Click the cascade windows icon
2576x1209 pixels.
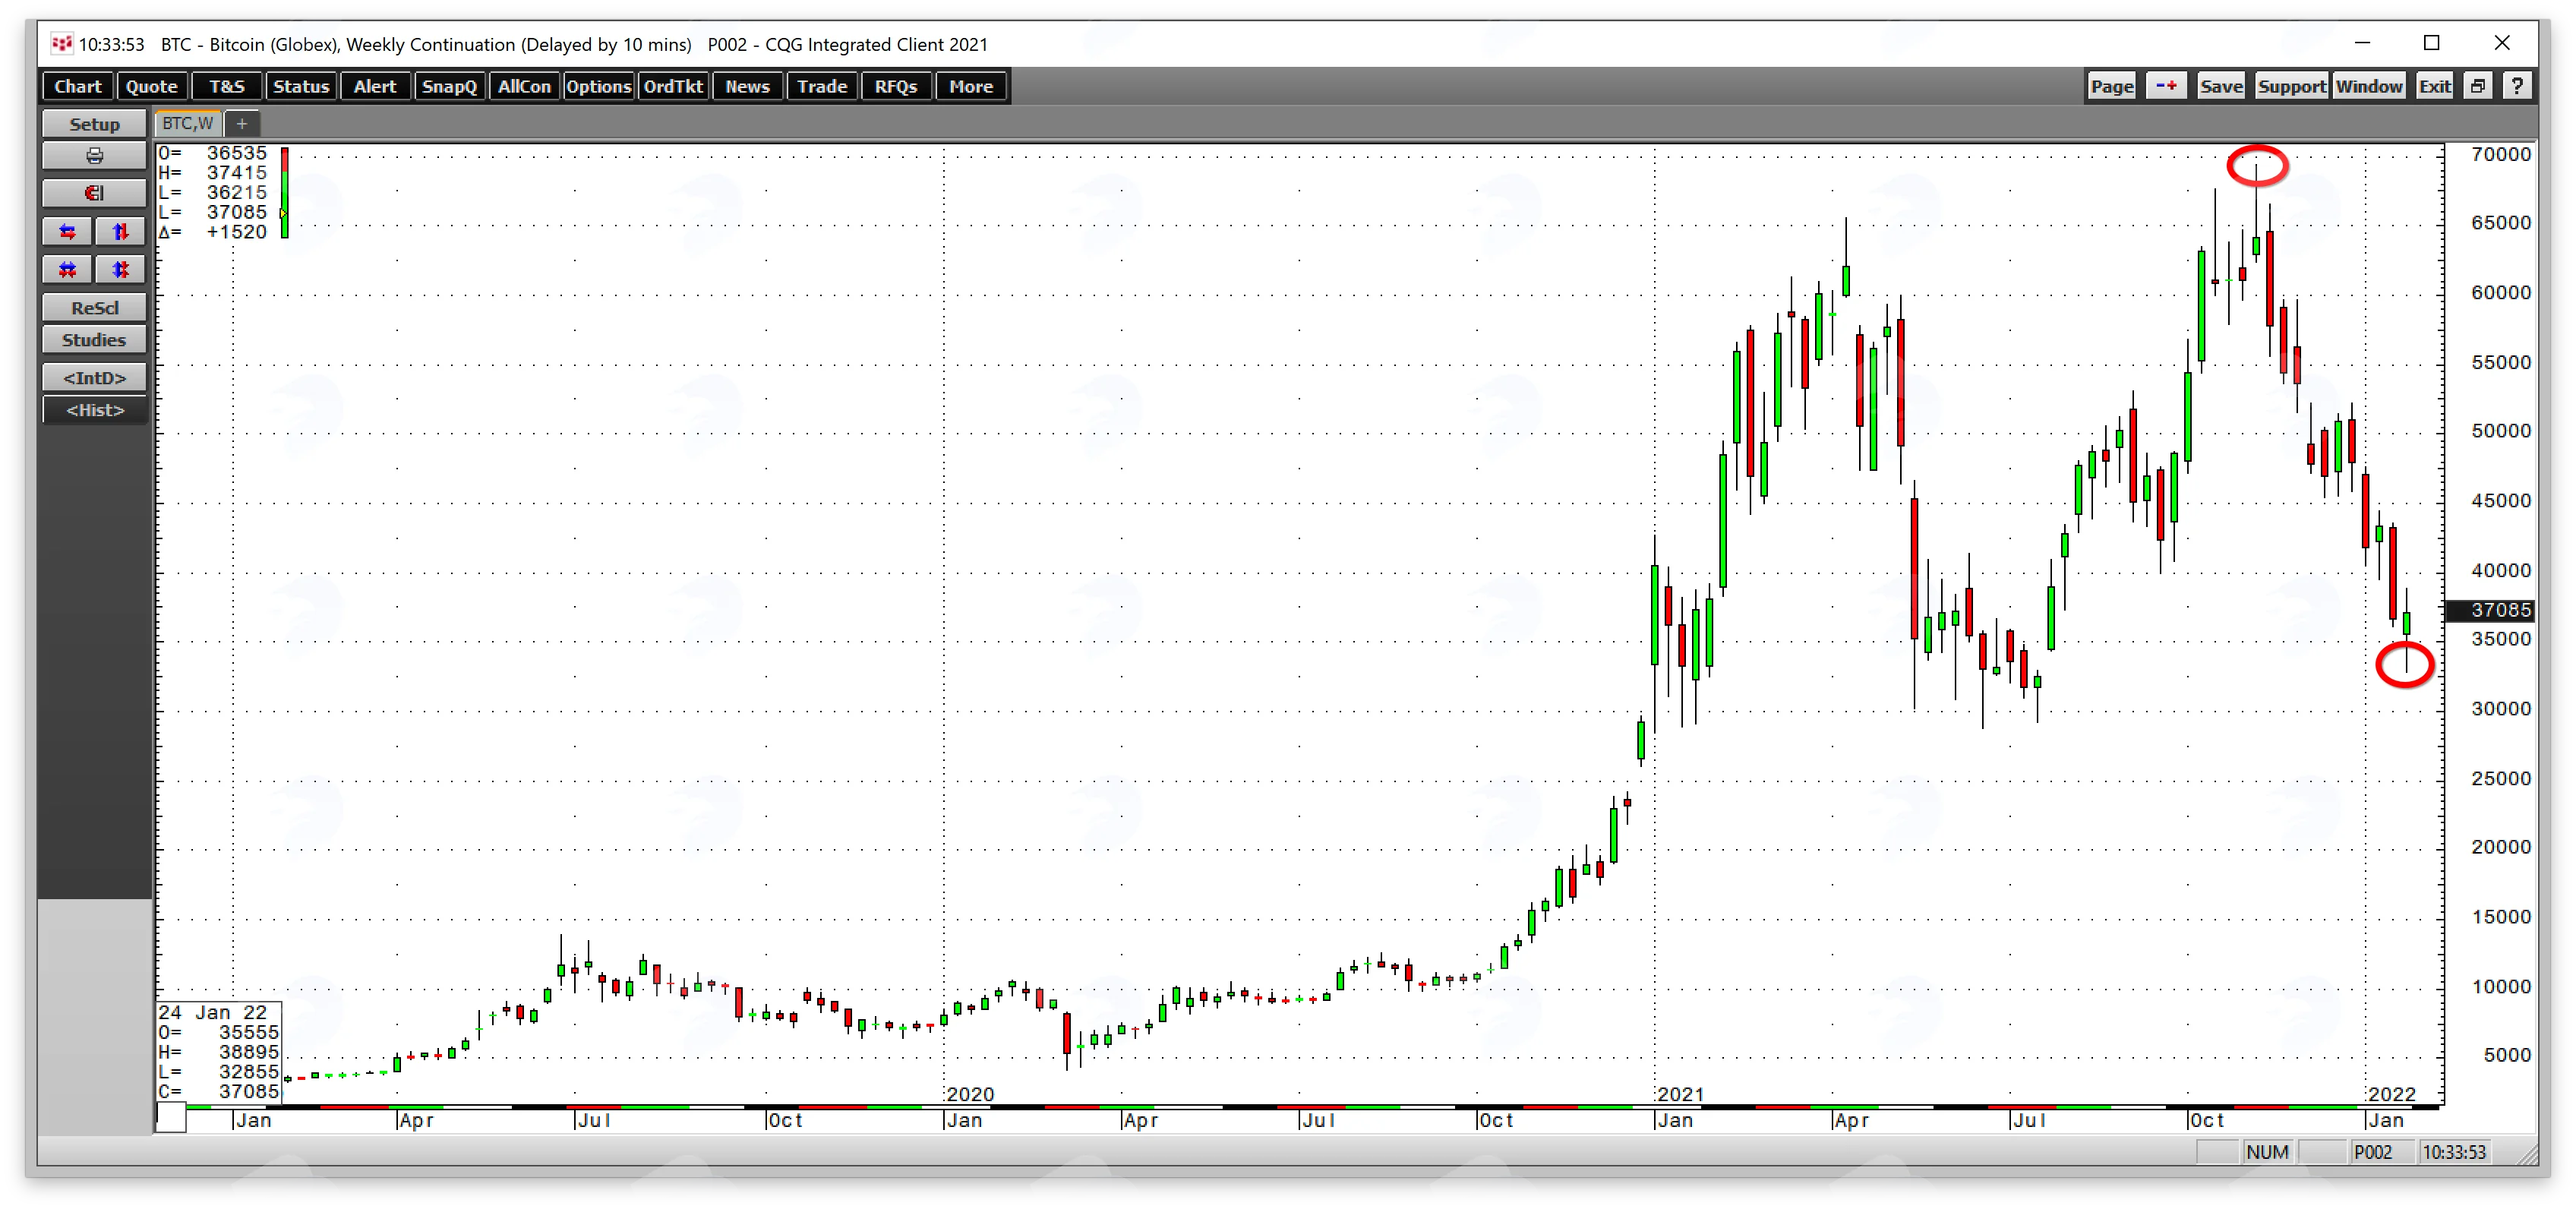(2478, 86)
